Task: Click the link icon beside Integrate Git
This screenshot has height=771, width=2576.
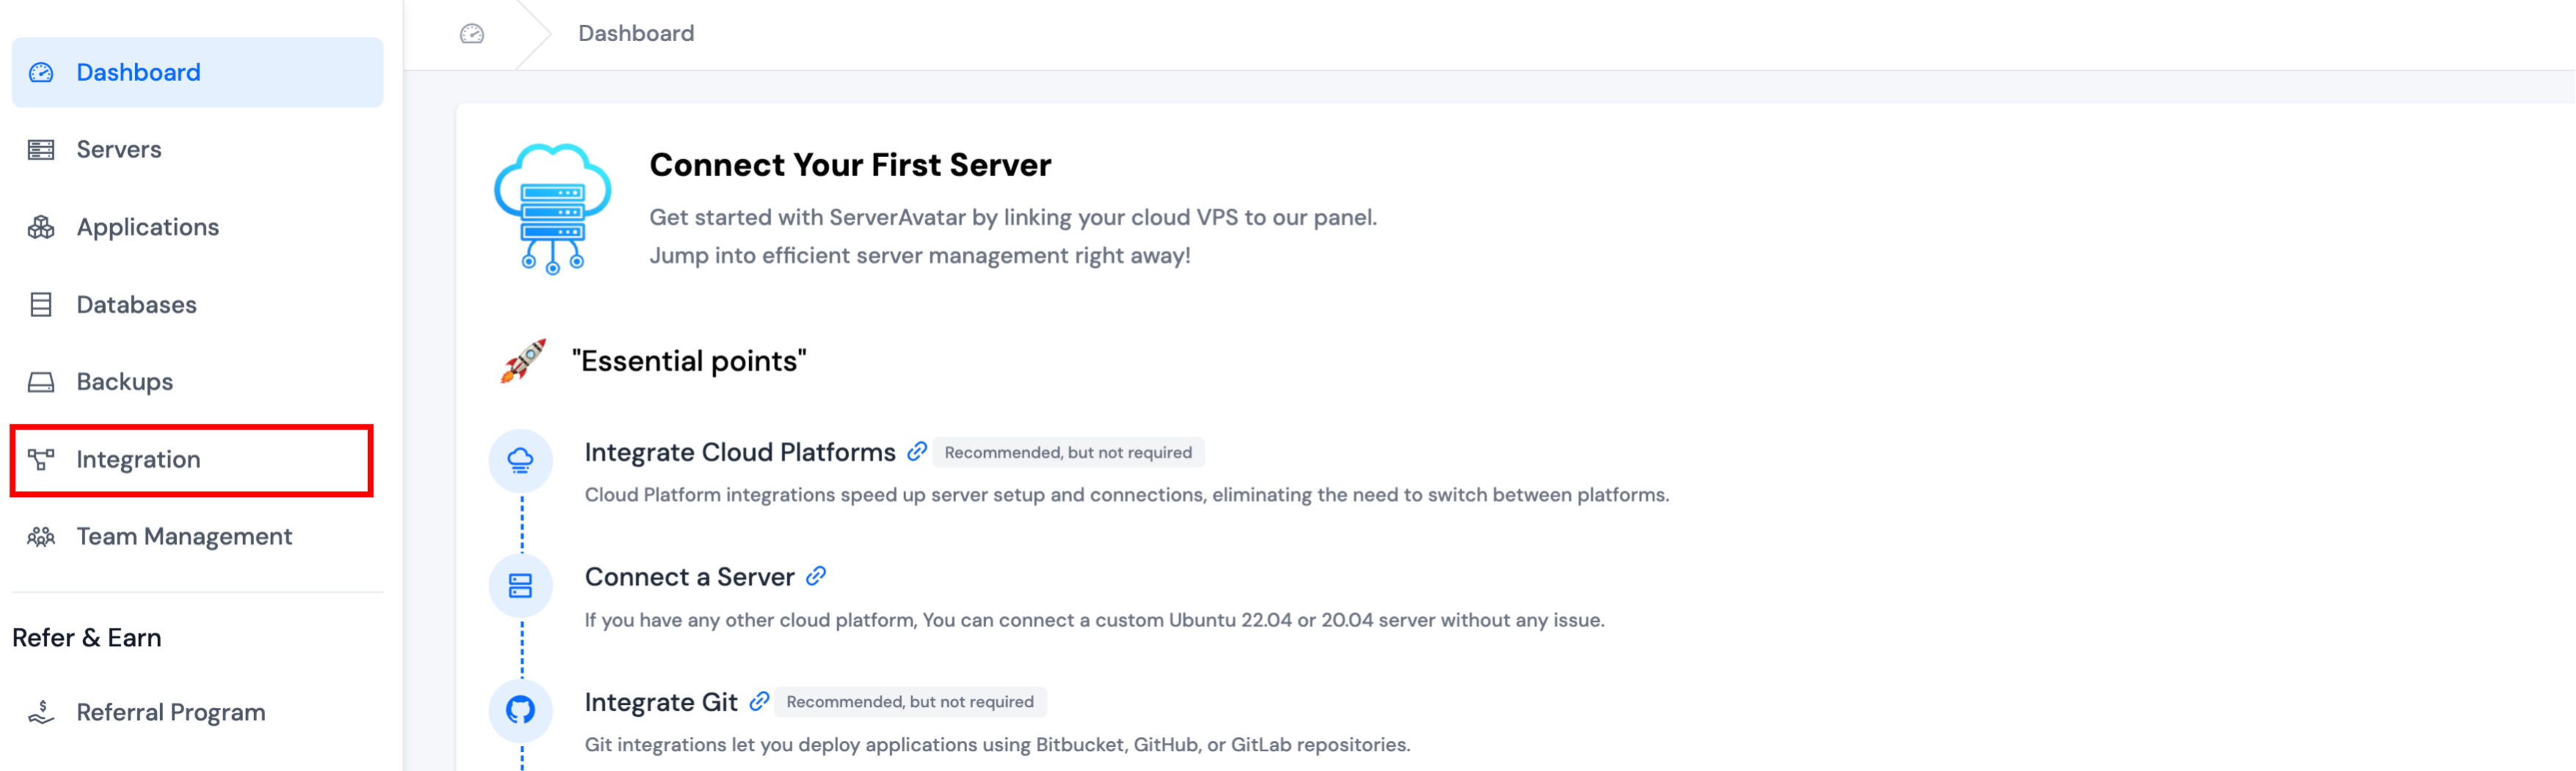Action: [x=759, y=701]
